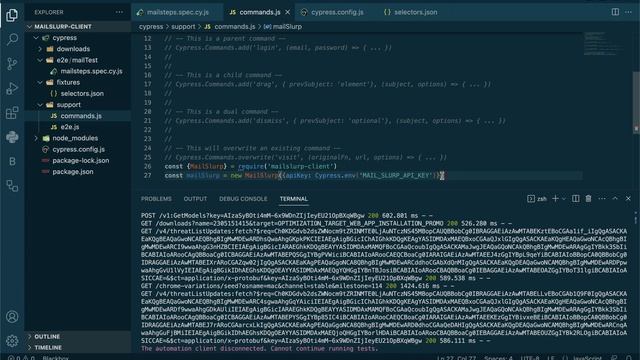Create a new terminal with plus icon

pyautogui.click(x=555, y=198)
